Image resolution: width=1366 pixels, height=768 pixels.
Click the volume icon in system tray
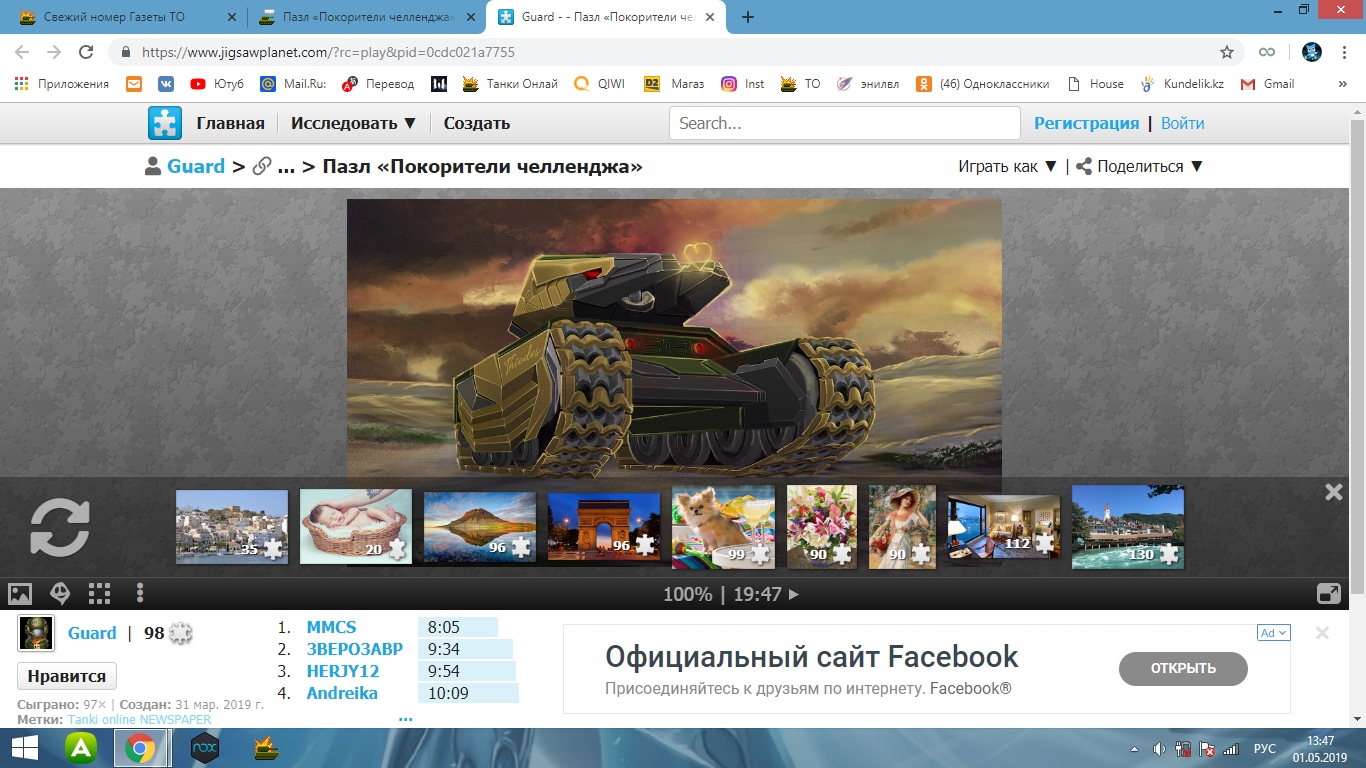click(1159, 749)
